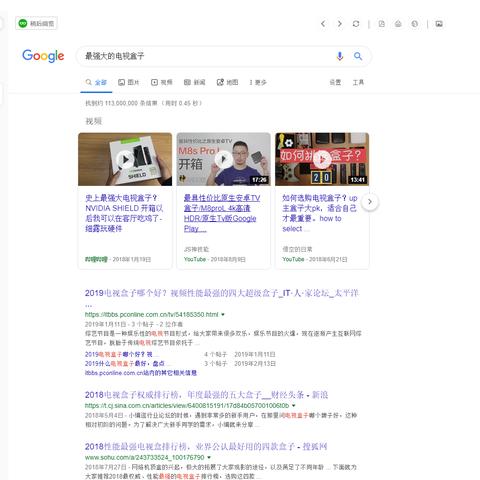Open the 史上最强大电视盒子 NVIDIA SHIELD video link
480x480 pixels.
124,213
